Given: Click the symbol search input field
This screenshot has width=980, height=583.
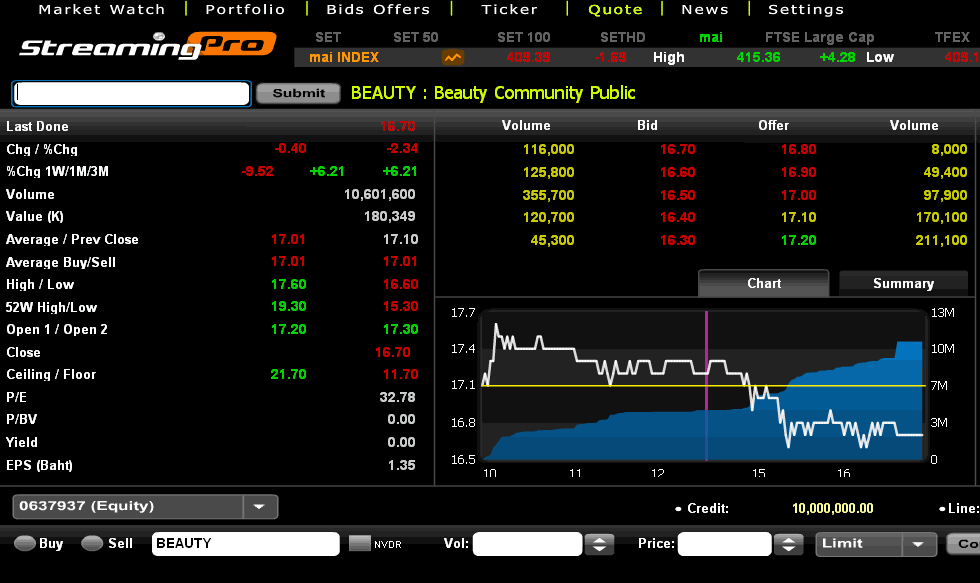Looking at the screenshot, I should coord(131,93).
